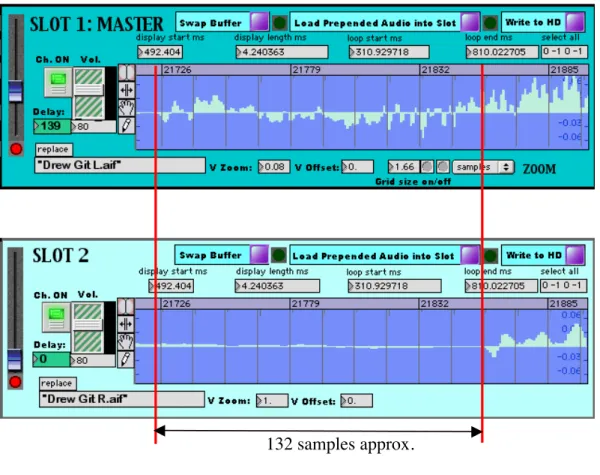Viewport: 600px width, 475px height.
Task: Open the replace mode menu in Slot 2
Action: [x=58, y=383]
